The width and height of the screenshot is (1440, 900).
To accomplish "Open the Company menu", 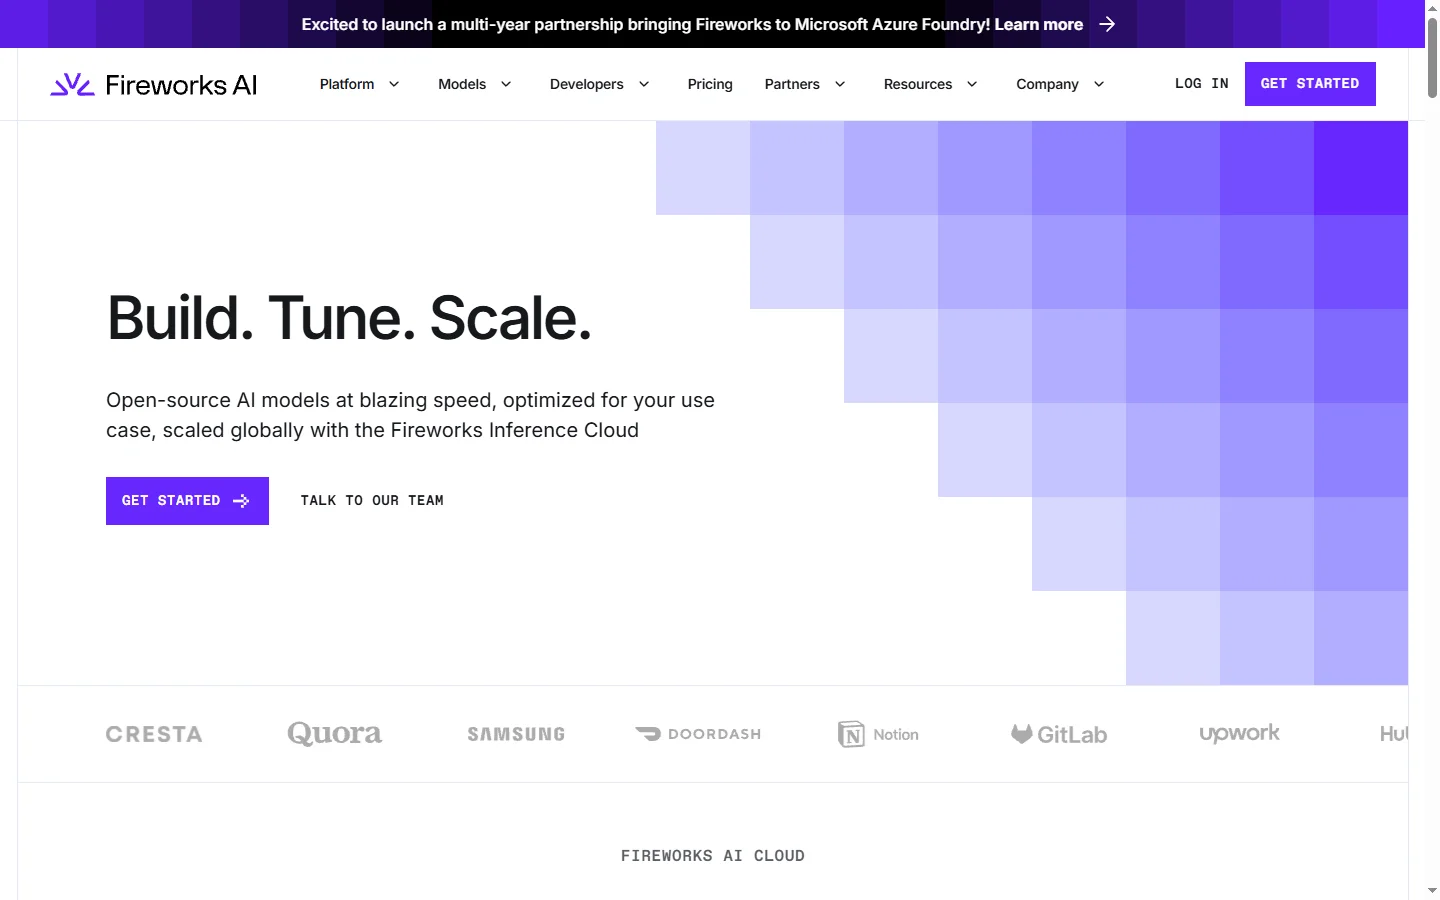I will pyautogui.click(x=1059, y=84).
